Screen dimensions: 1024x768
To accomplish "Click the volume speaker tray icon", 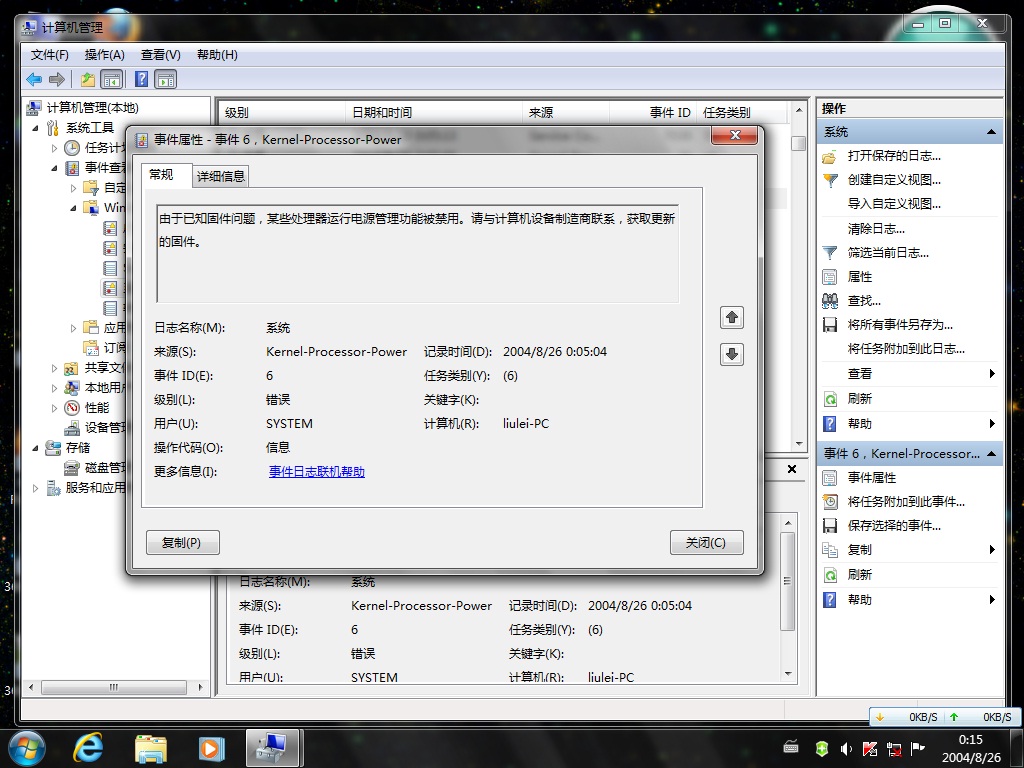I will click(x=846, y=748).
